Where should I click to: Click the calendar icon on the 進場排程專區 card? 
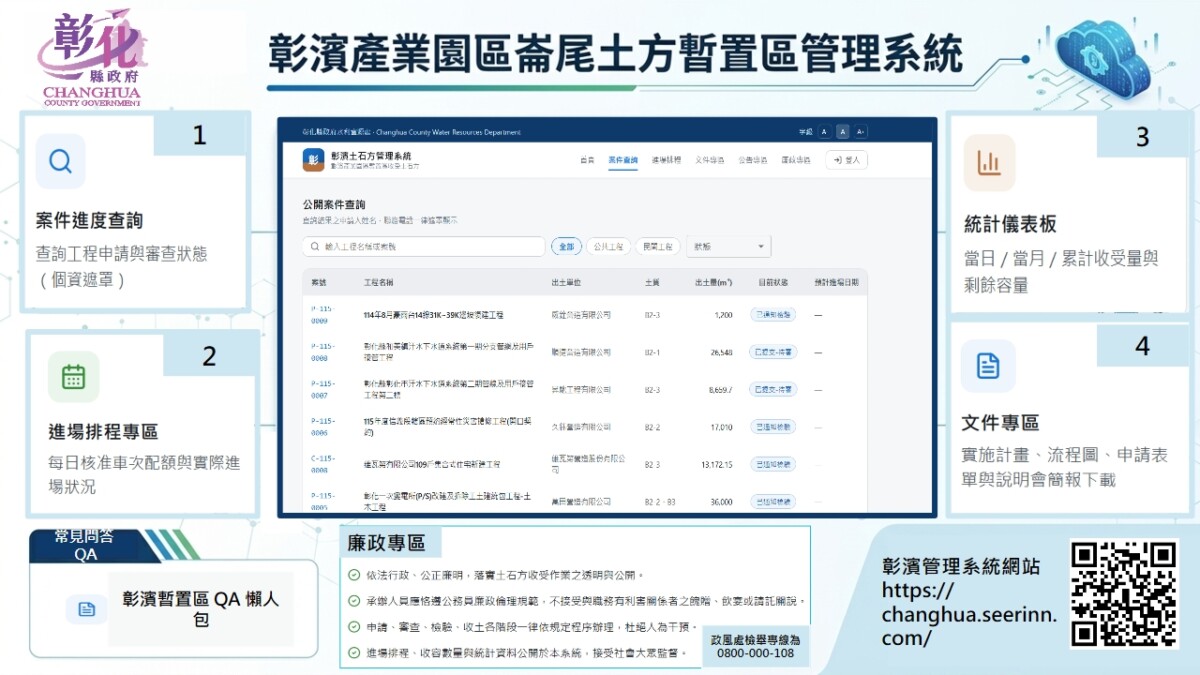(73, 377)
